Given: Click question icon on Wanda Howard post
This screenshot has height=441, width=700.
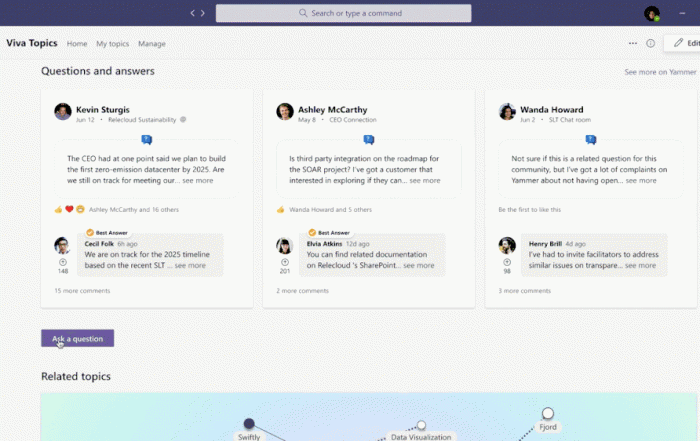Looking at the screenshot, I should click(591, 140).
